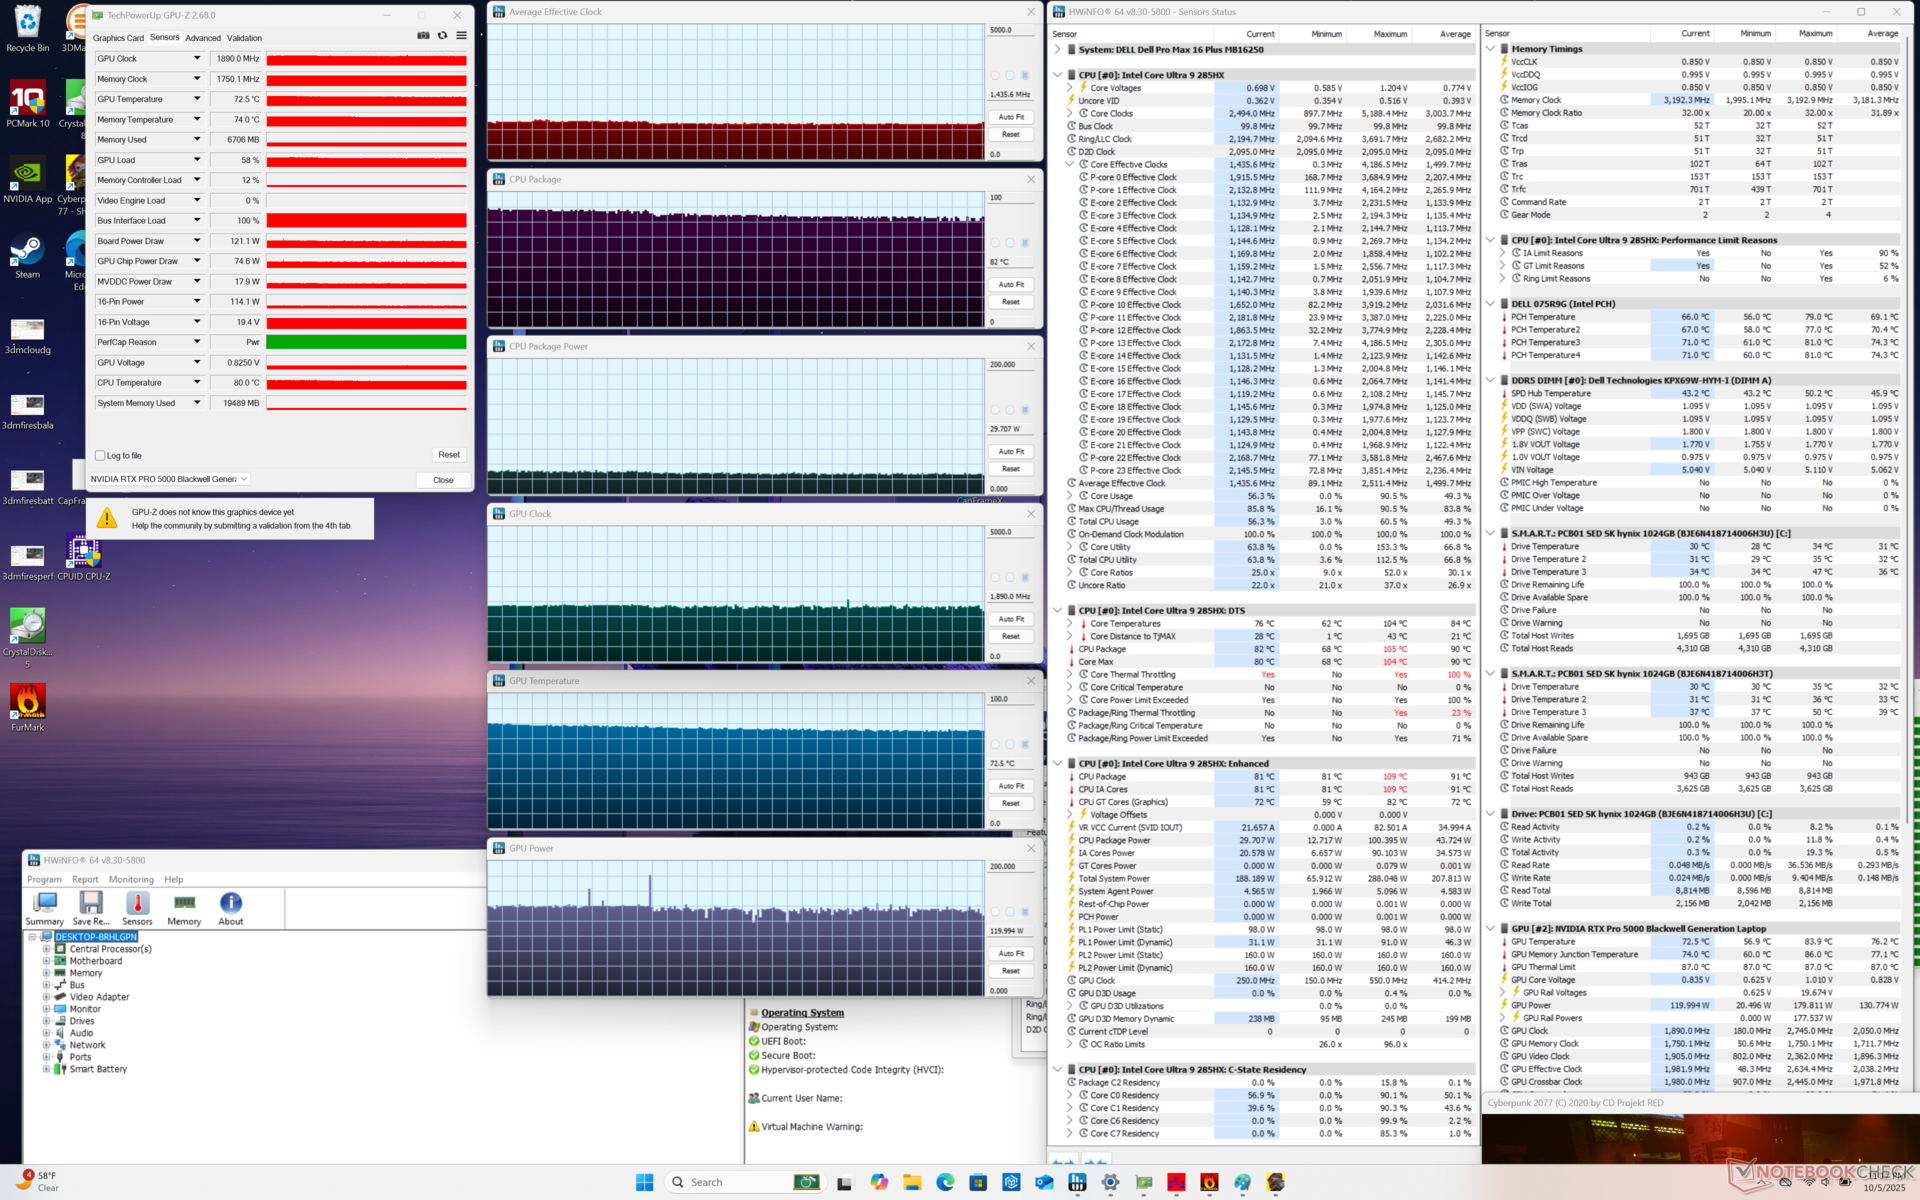This screenshot has height=1200, width=1920.
Task: Expand the Central Processor(s) tree node
Action: 46,949
